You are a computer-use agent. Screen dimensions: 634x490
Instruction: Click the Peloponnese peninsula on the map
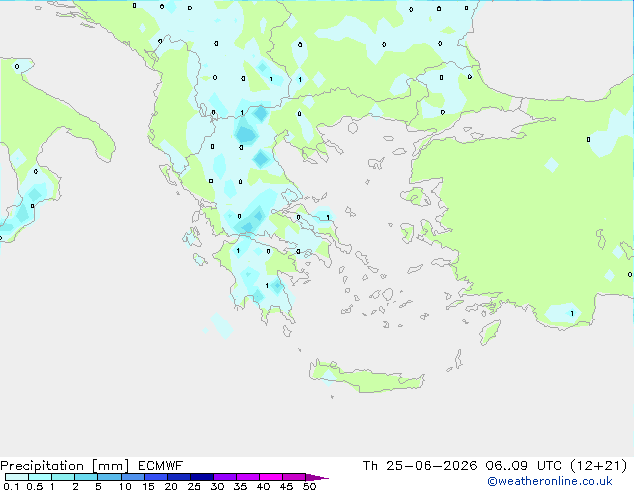click(x=263, y=275)
